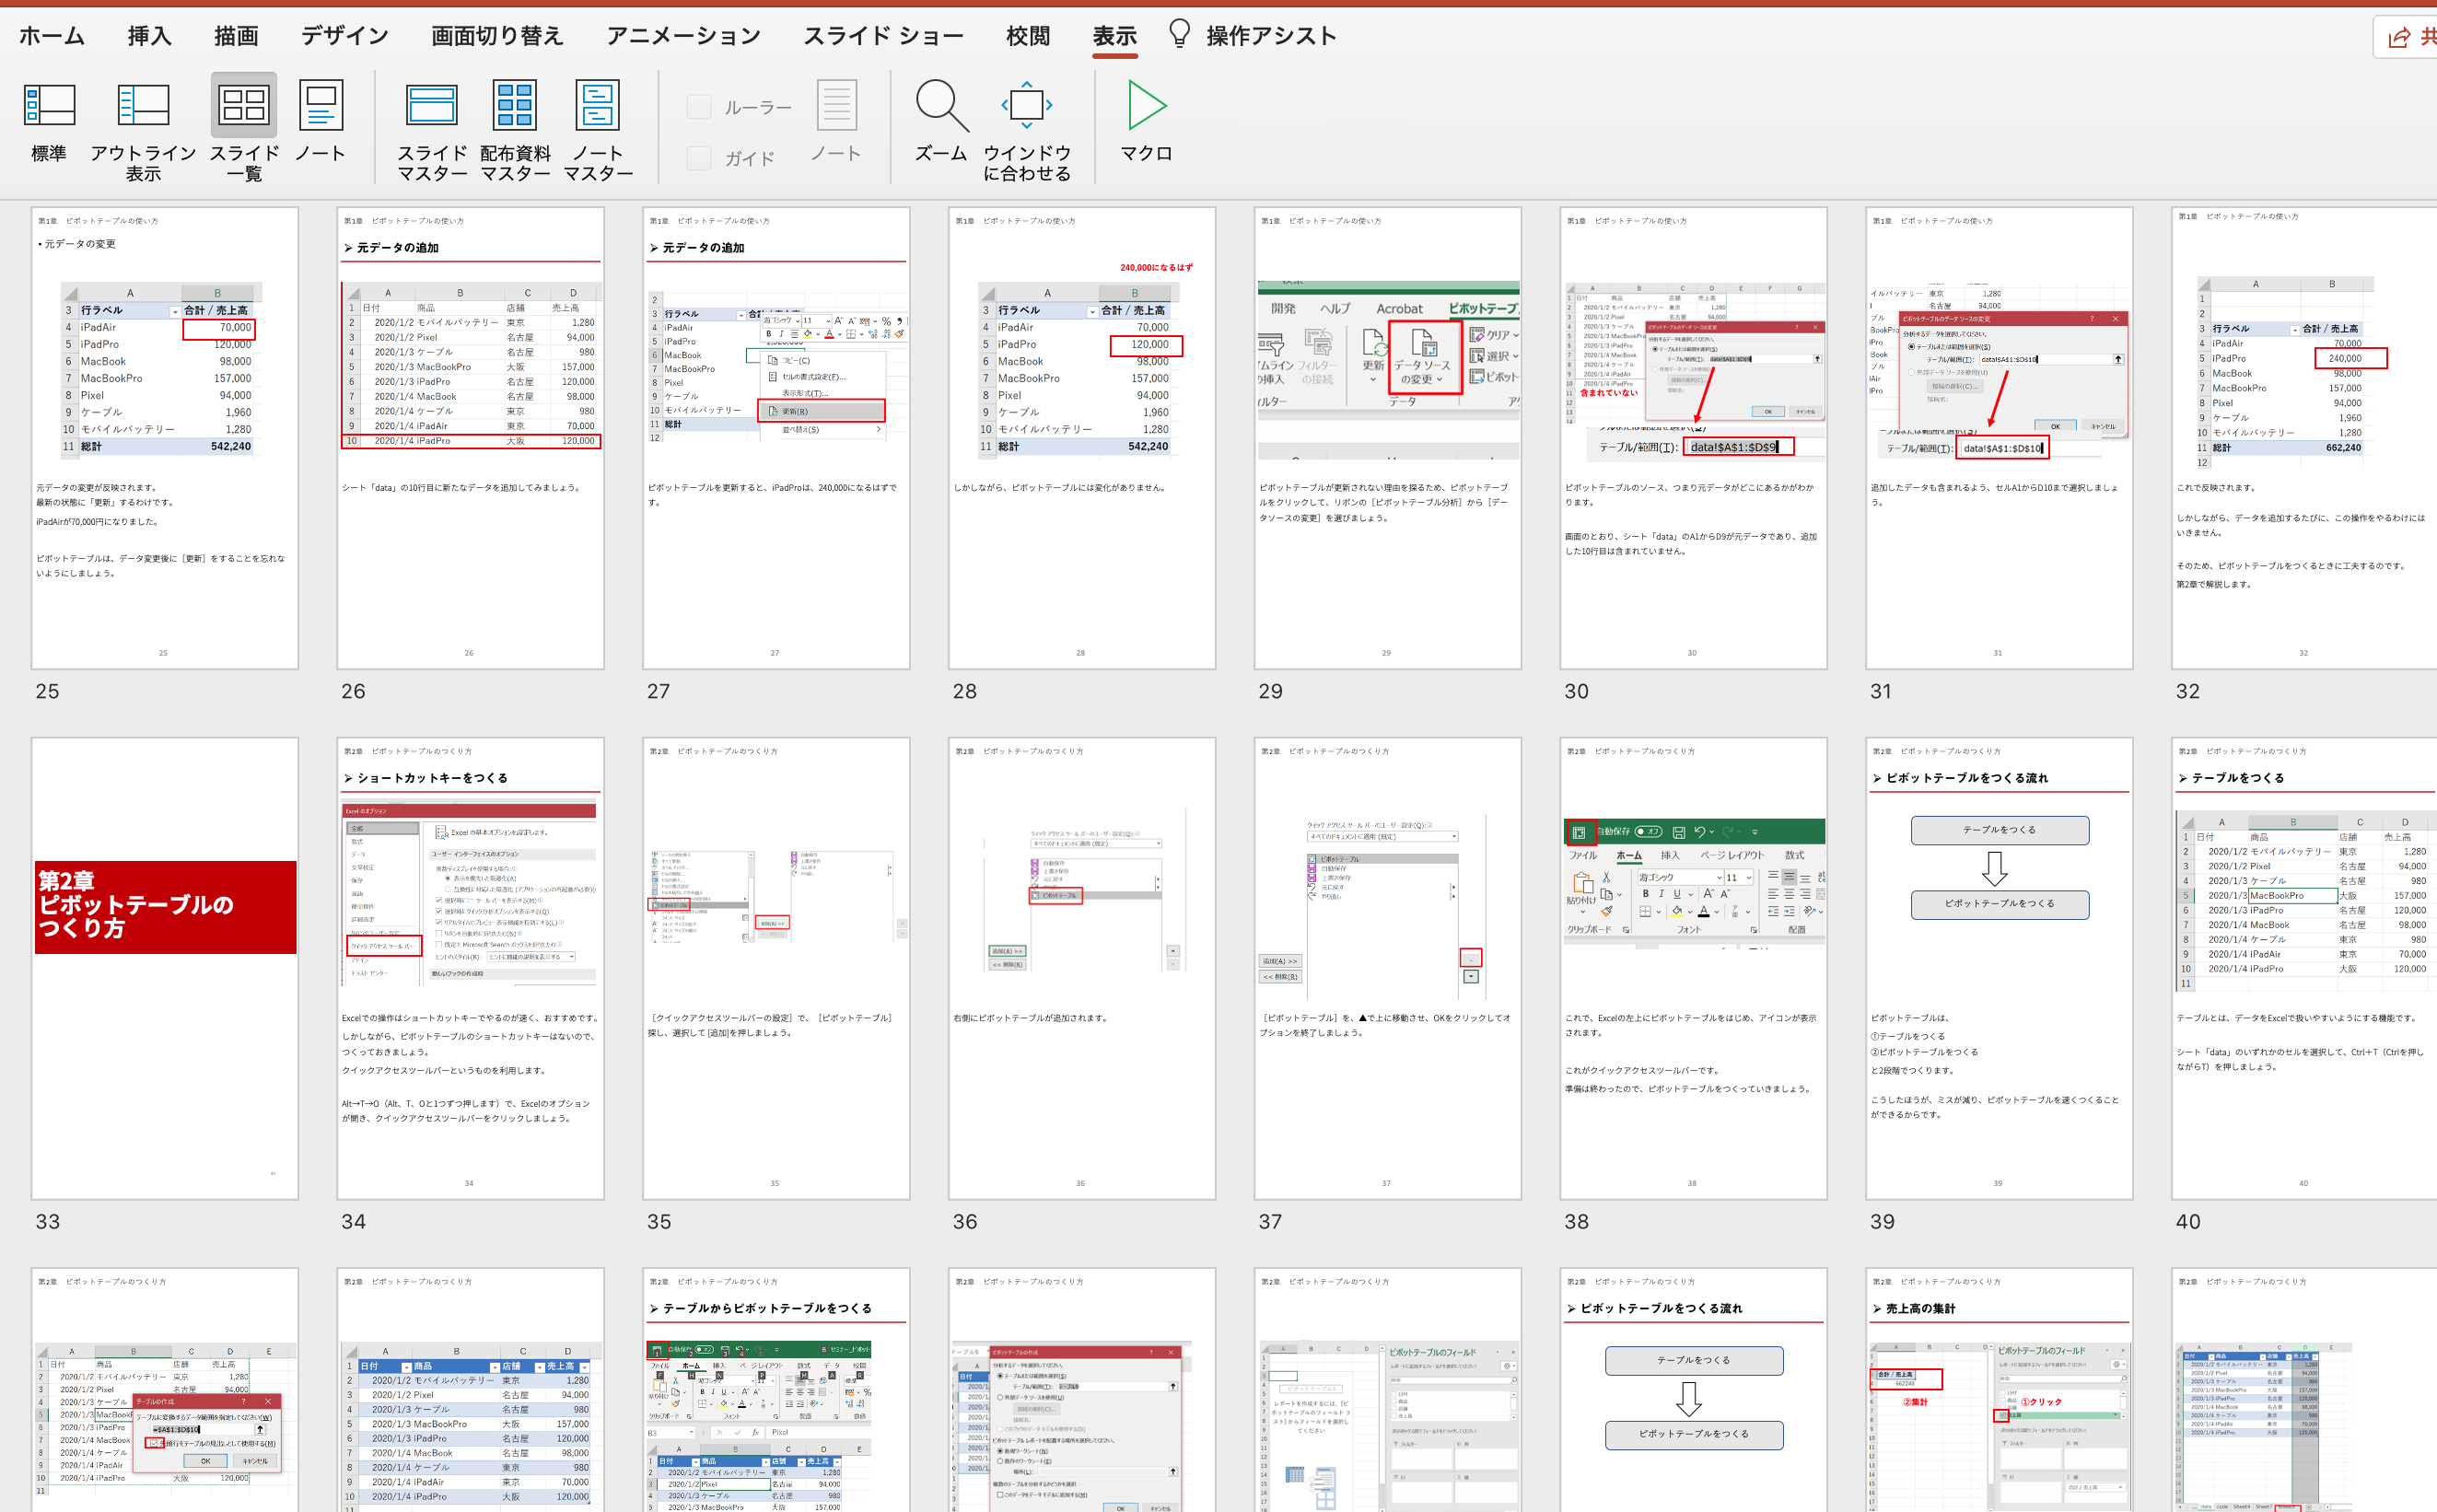
Task: Open スライドマスター view
Action: 432,130
